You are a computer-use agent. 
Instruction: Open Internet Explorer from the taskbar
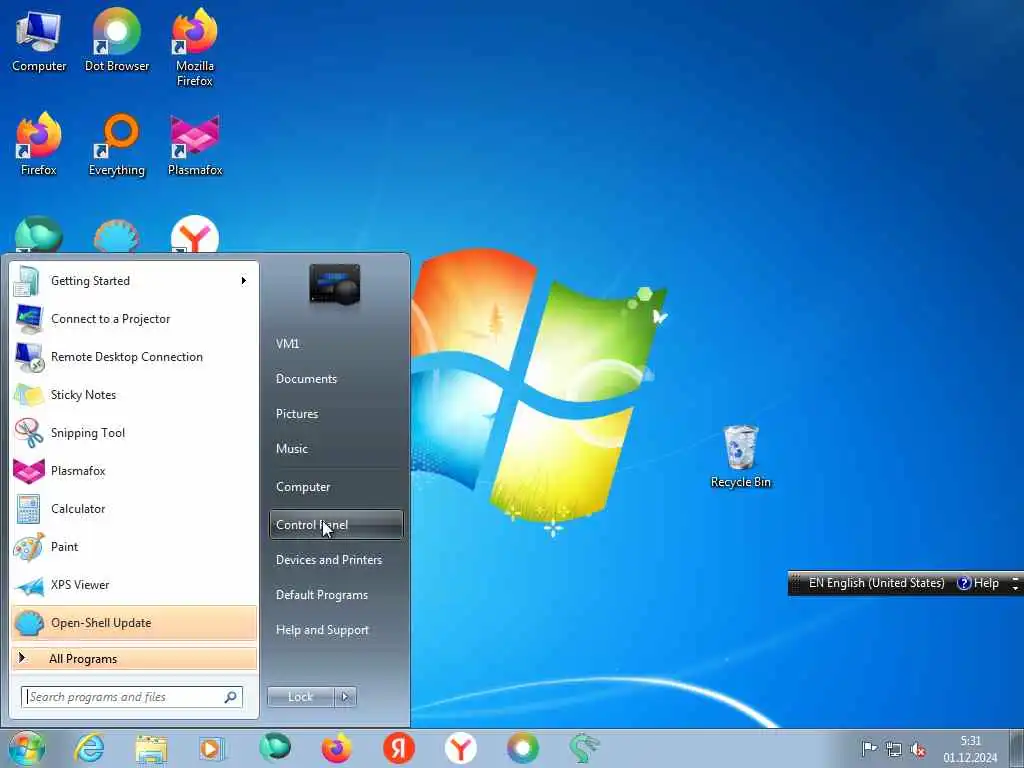point(89,748)
